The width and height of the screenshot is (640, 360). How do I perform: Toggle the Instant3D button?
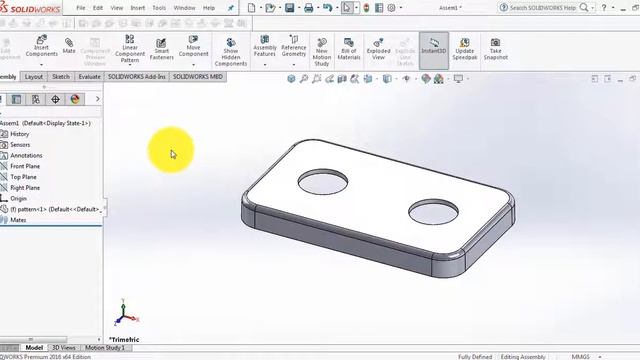tap(434, 51)
